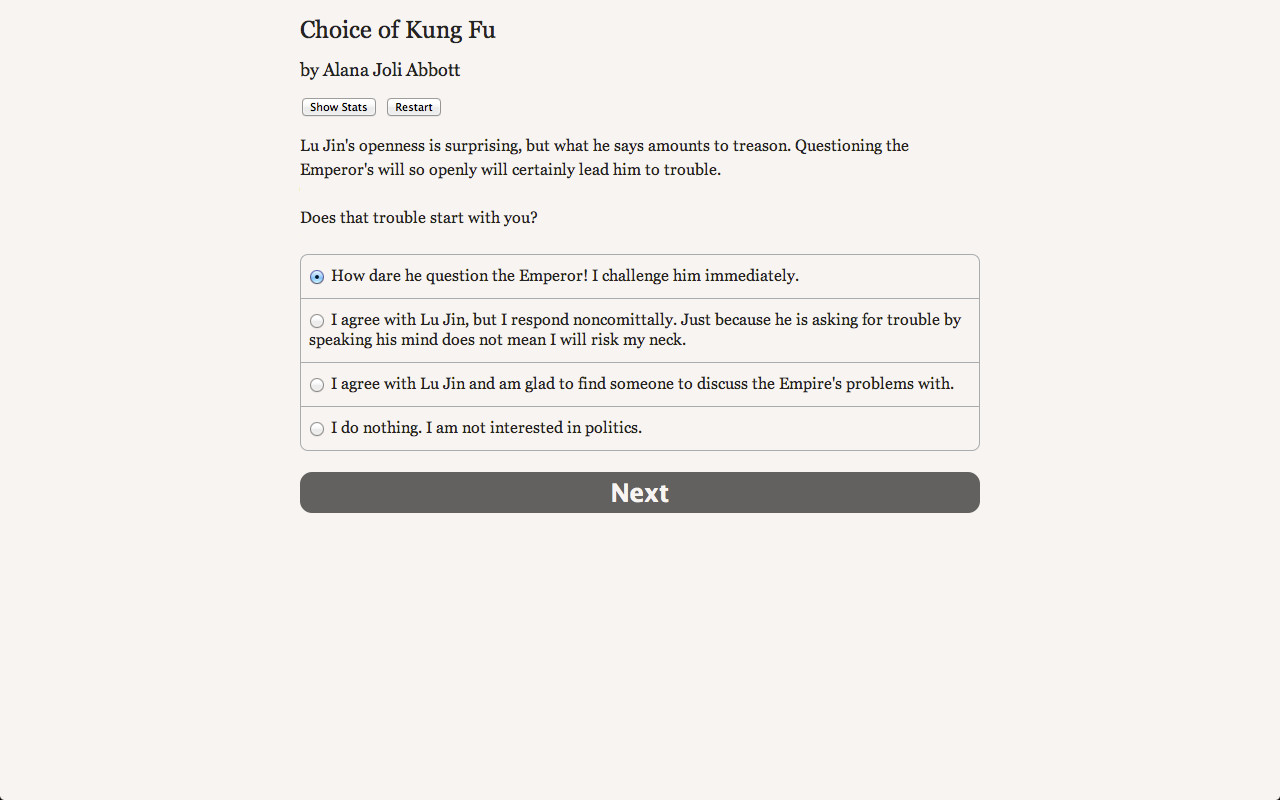Click the Next label on the gray bar

639,492
